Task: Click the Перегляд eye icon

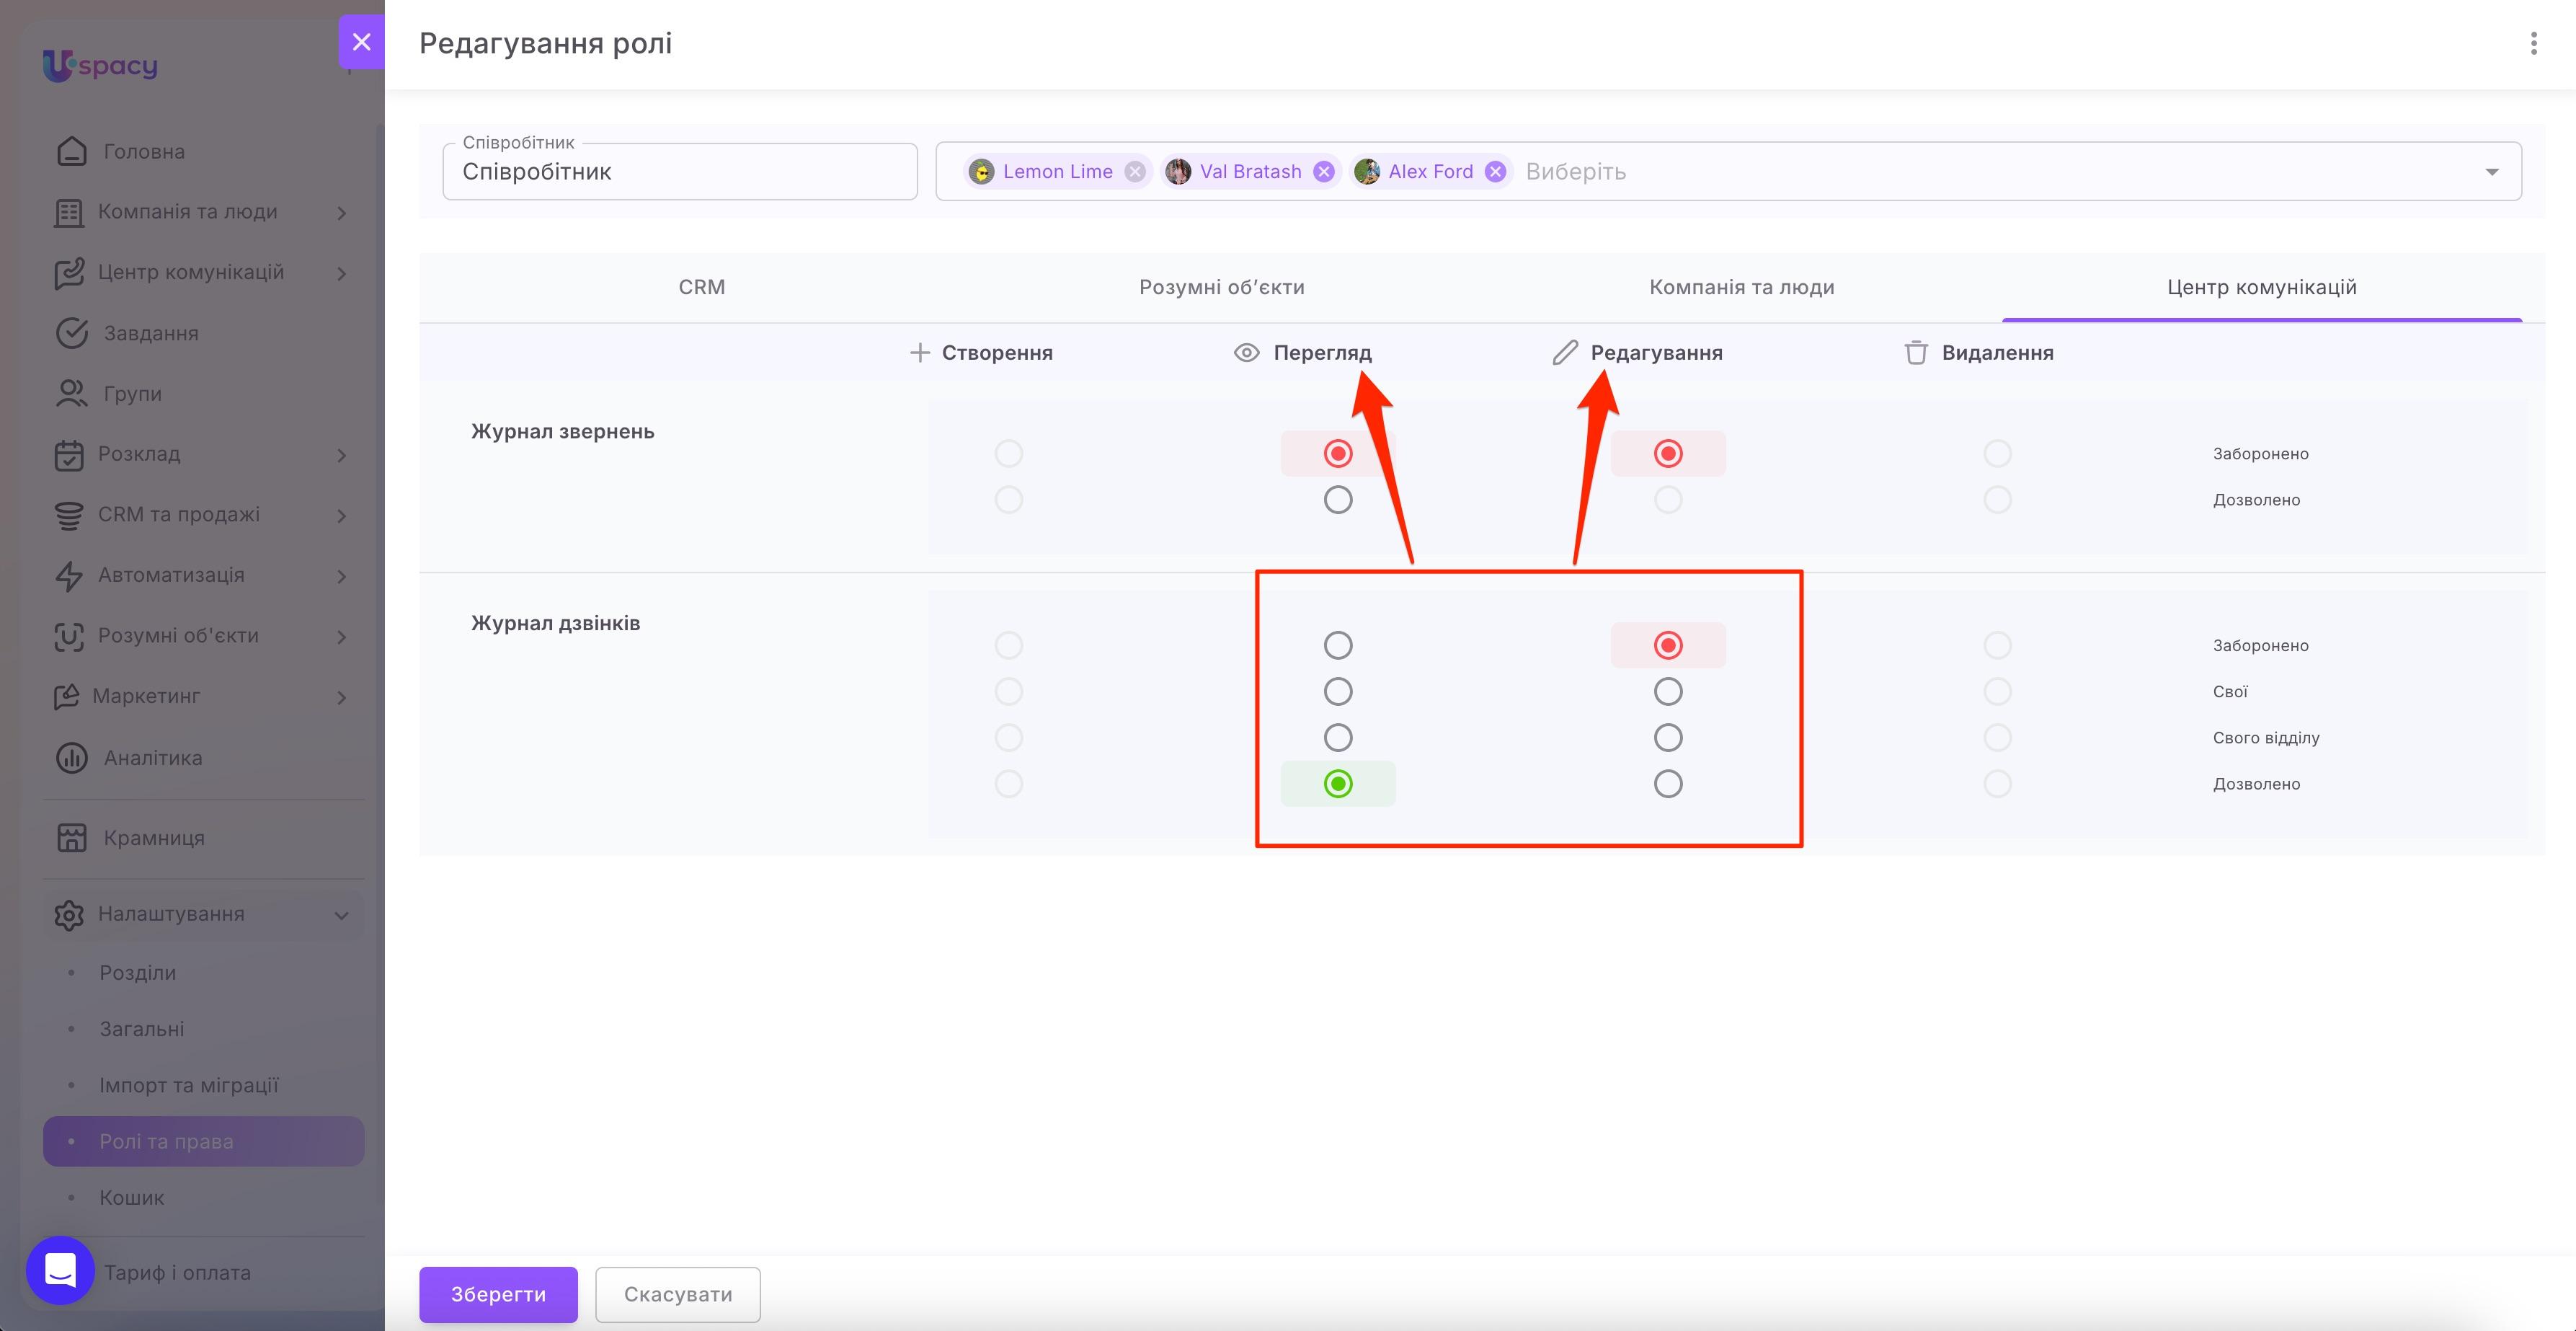Action: click(x=1246, y=353)
